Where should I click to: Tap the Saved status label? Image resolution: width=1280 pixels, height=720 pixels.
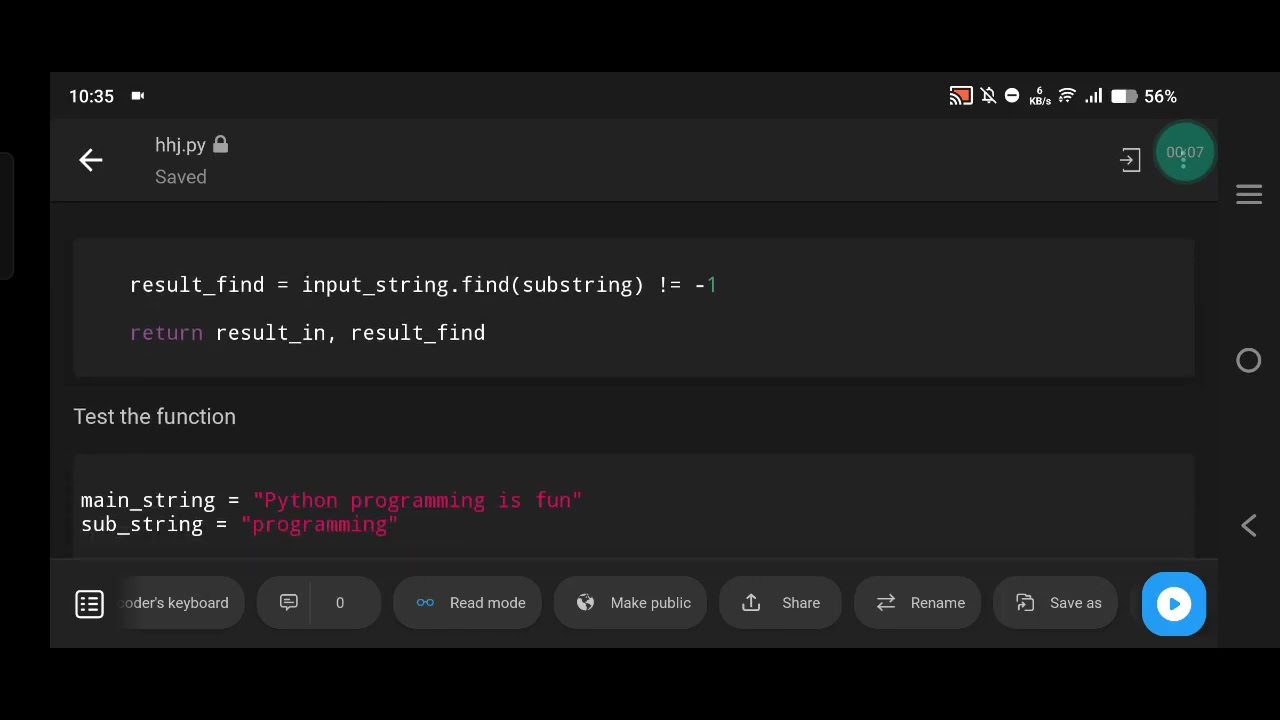tap(181, 177)
